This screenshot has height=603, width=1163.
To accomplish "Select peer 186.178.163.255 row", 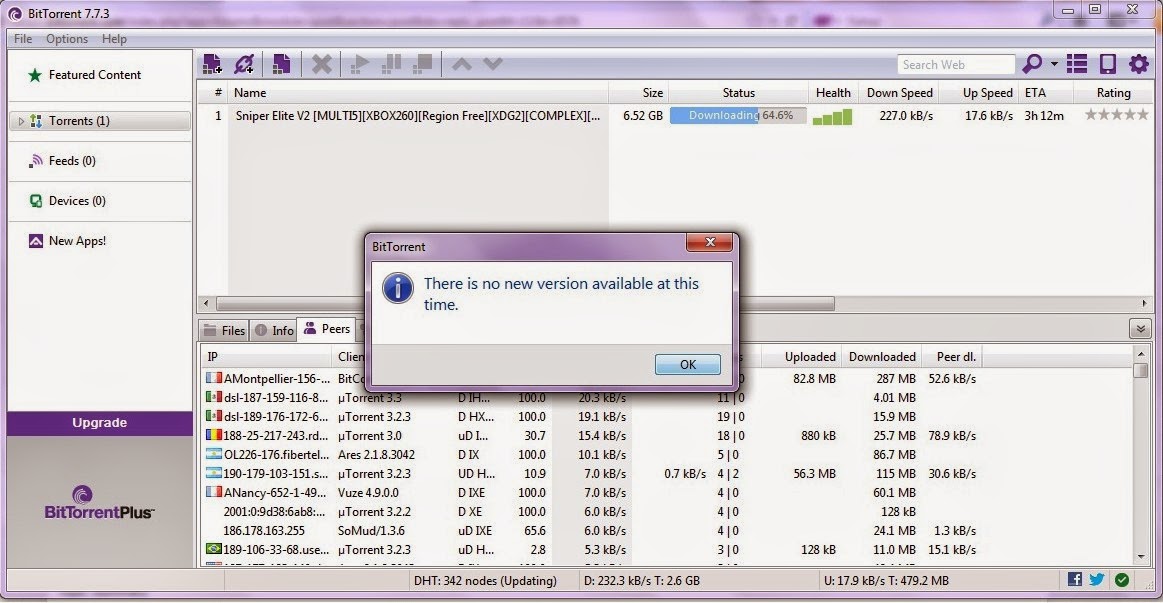I will click(x=668, y=531).
